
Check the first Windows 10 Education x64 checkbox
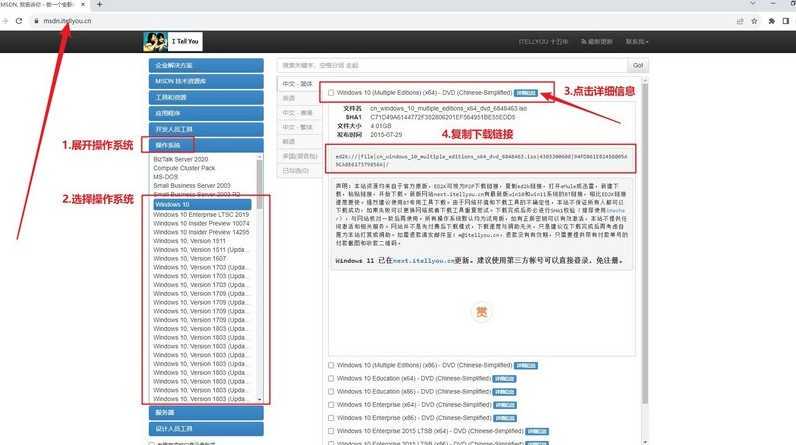point(331,379)
